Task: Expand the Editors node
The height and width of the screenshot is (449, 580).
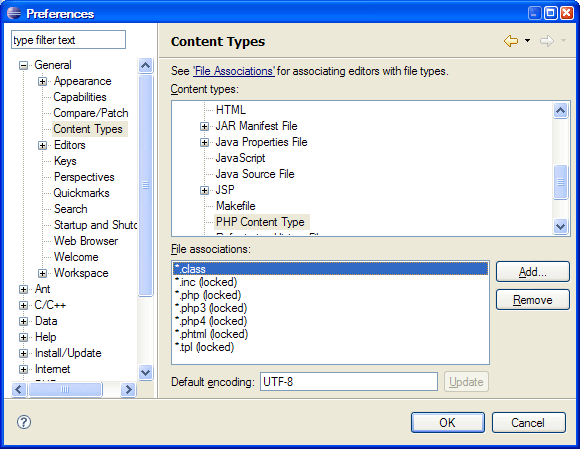Action: pyautogui.click(x=43, y=145)
